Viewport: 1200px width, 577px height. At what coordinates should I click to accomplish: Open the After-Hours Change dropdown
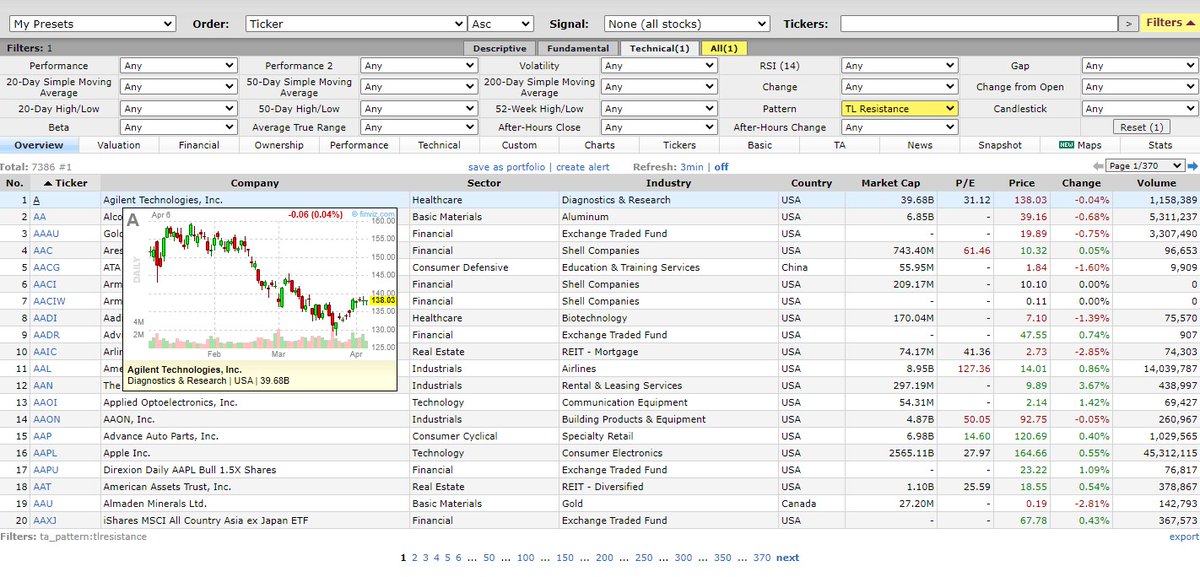[x=900, y=127]
